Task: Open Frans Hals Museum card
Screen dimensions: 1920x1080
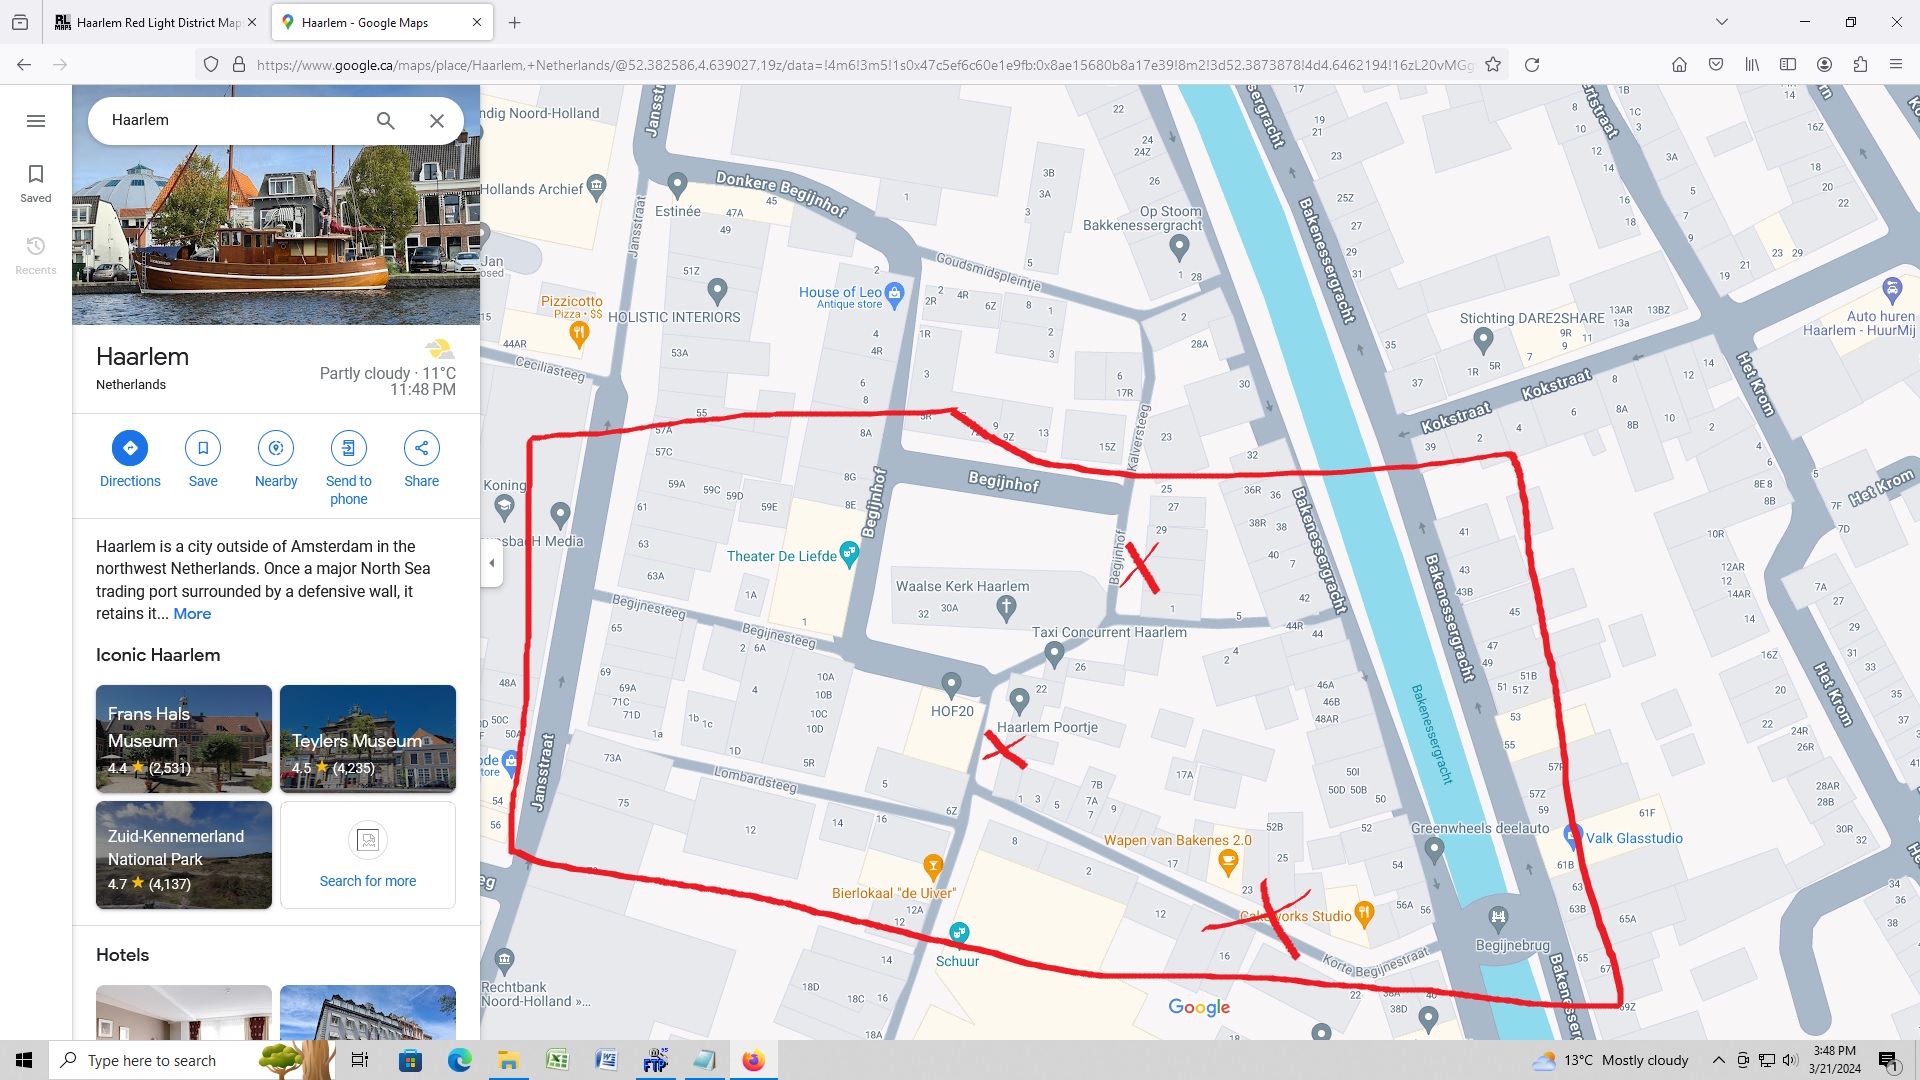Action: pos(184,739)
